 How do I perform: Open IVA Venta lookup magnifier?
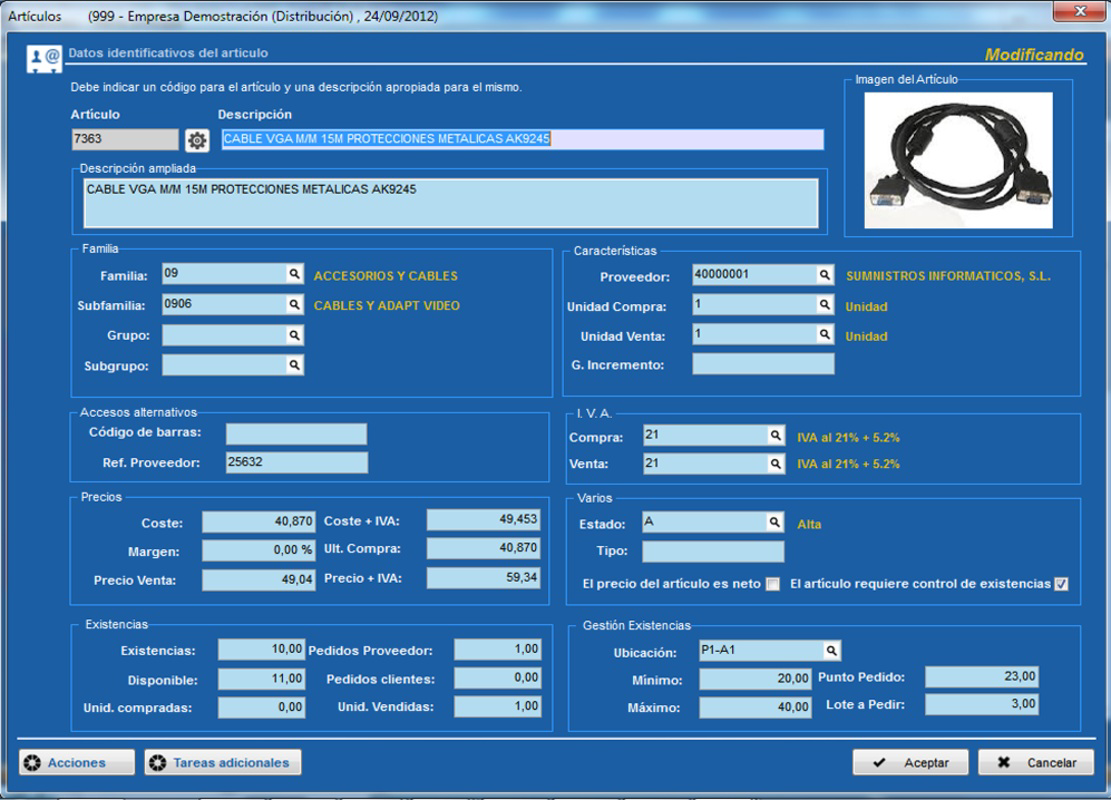coord(775,463)
